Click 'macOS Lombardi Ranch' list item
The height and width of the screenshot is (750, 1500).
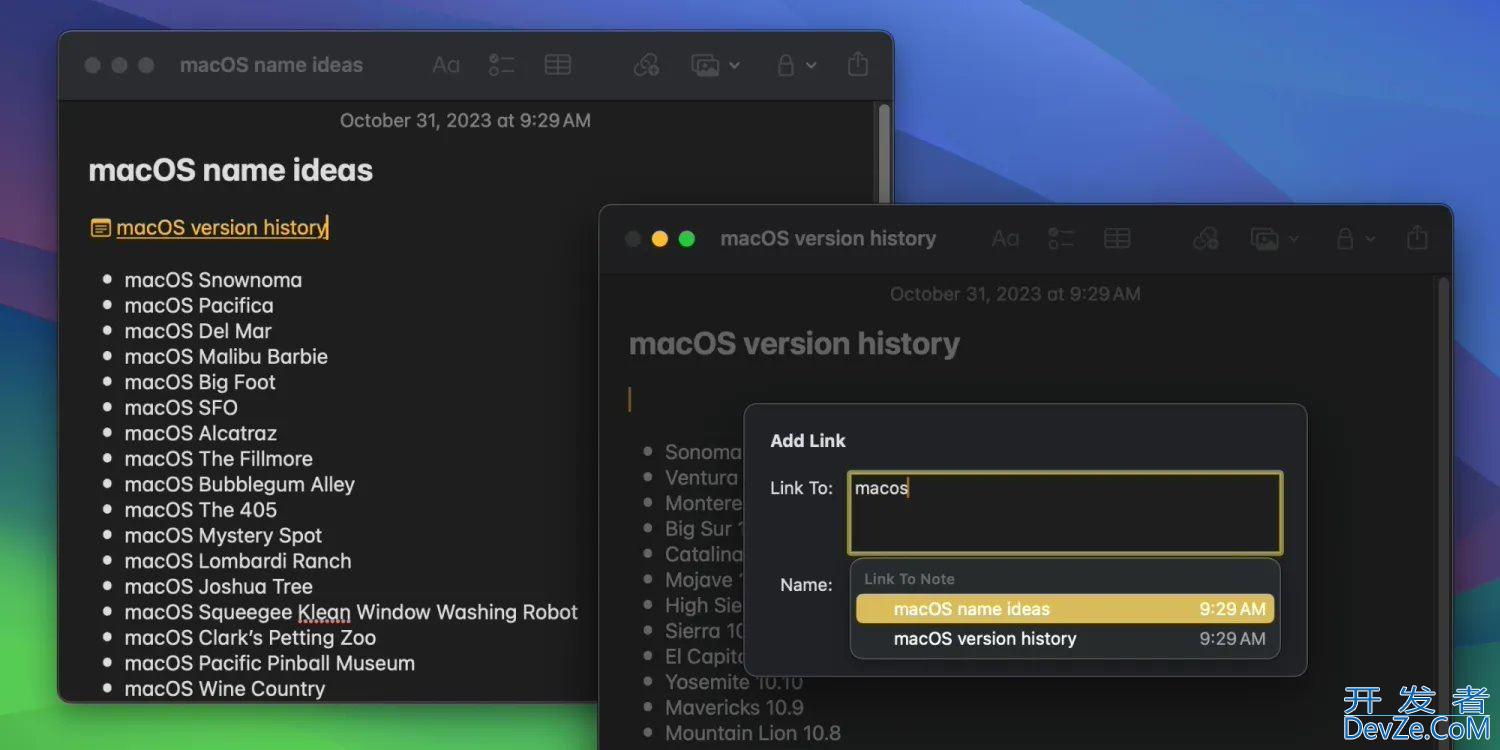pos(238,561)
